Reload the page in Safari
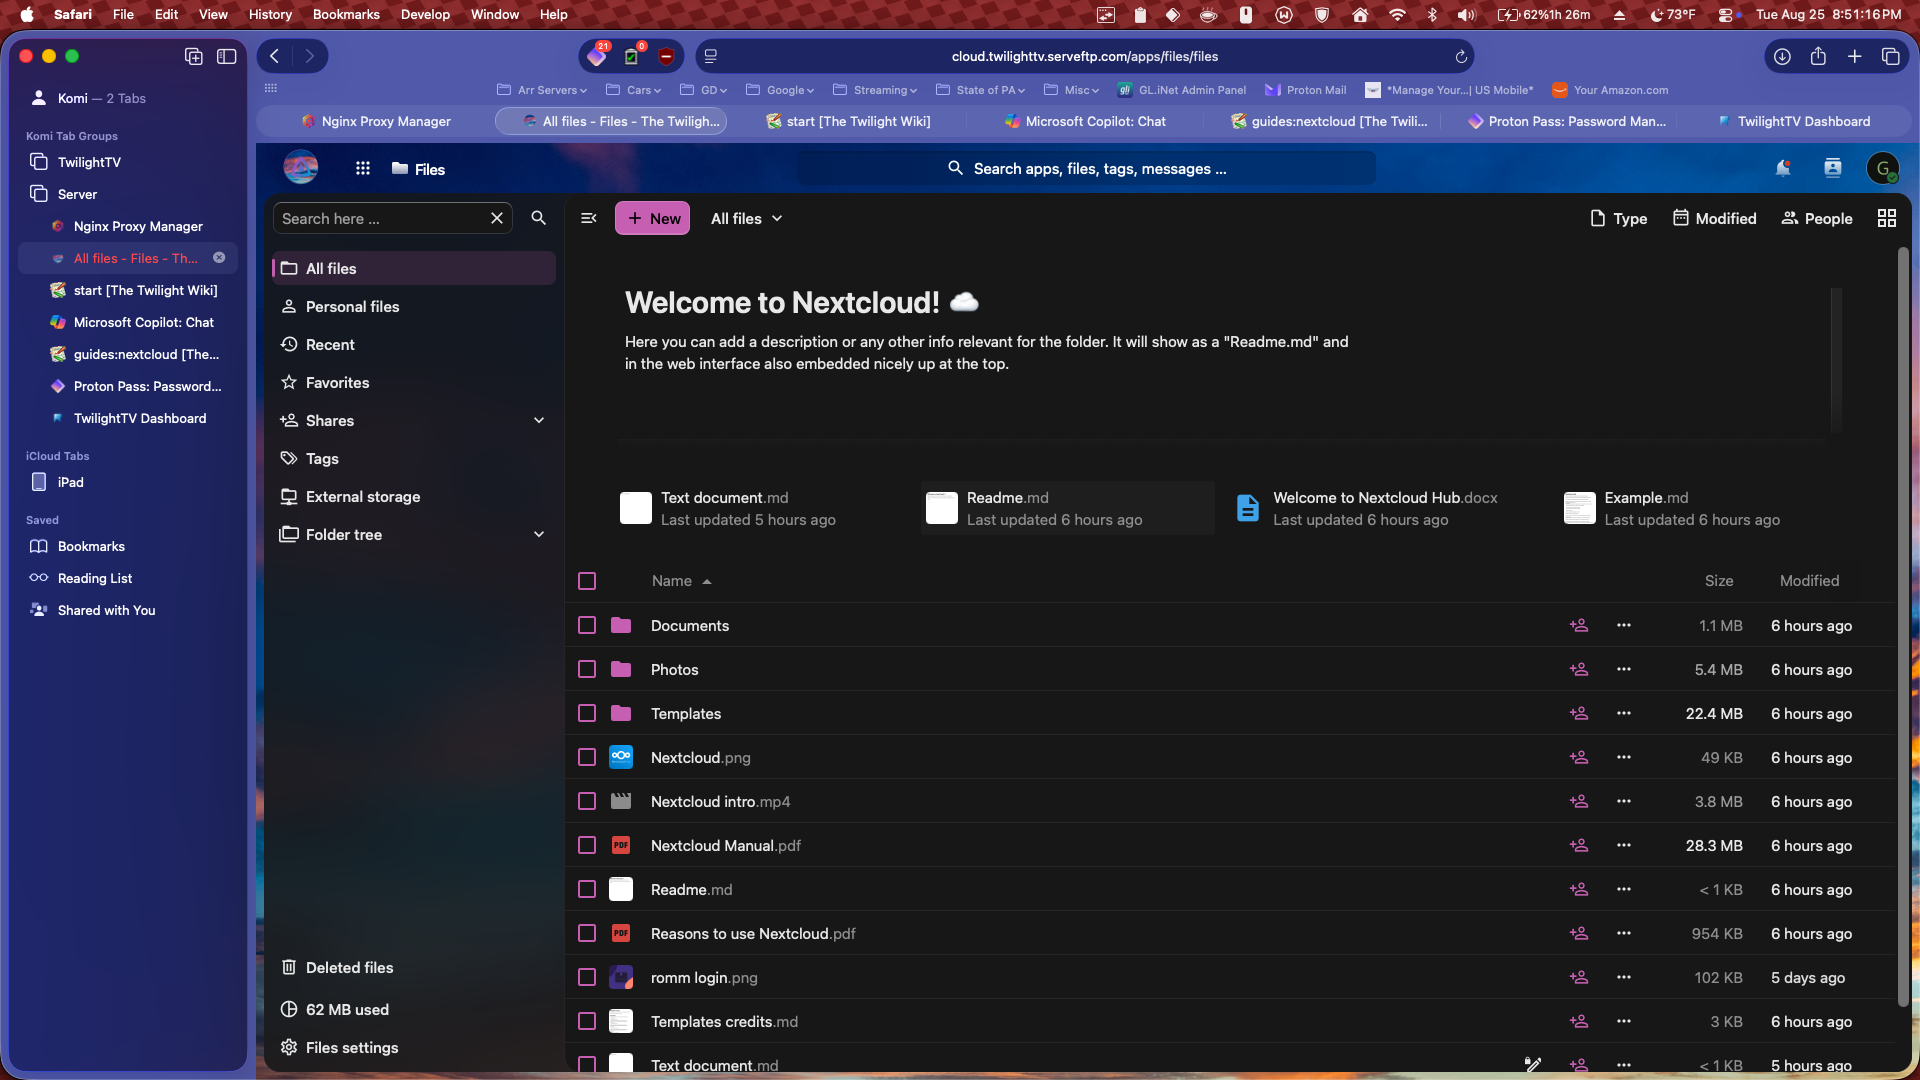The width and height of the screenshot is (1920, 1080). (1461, 57)
